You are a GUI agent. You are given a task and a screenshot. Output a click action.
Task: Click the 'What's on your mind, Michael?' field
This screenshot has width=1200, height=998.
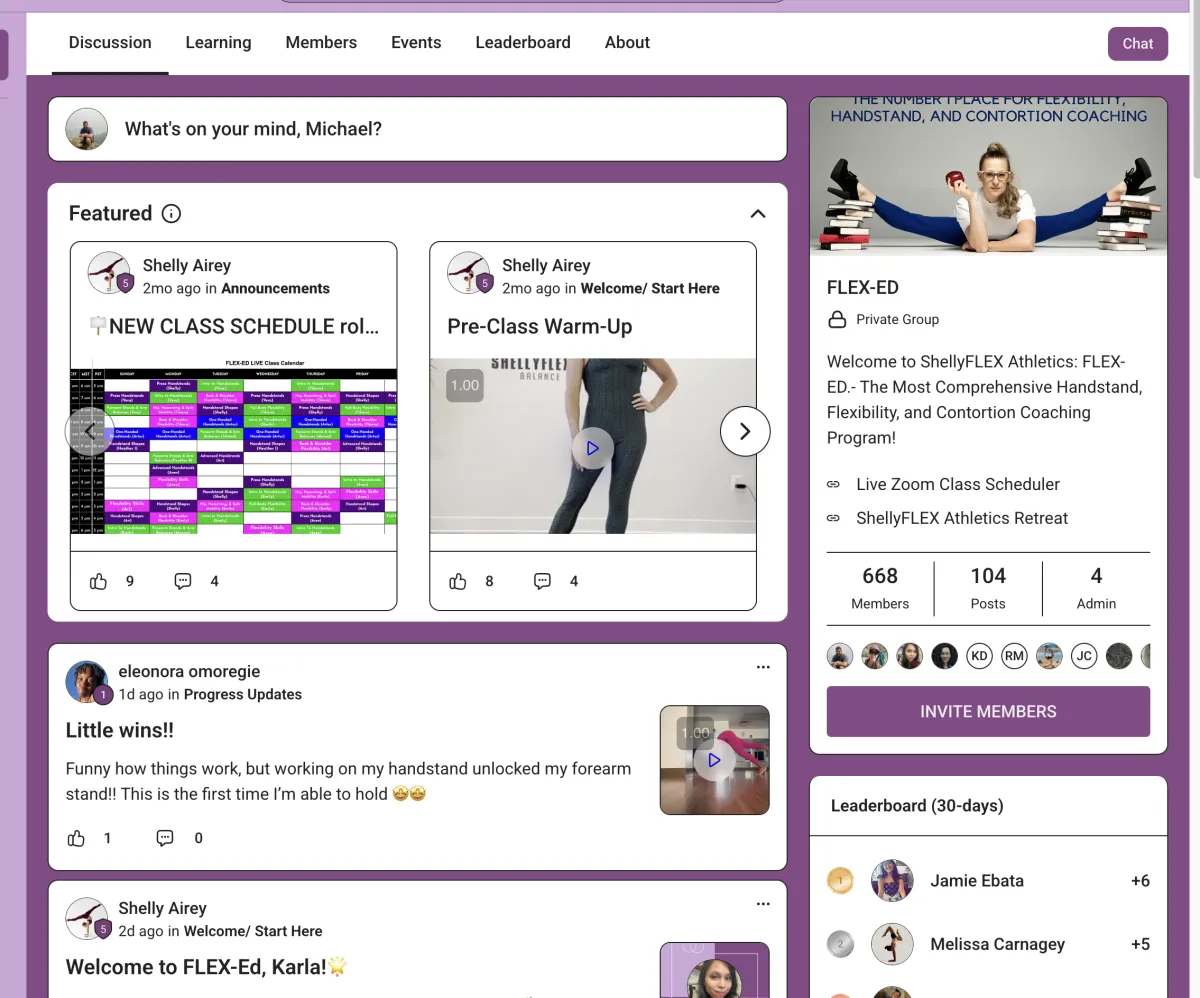point(417,129)
